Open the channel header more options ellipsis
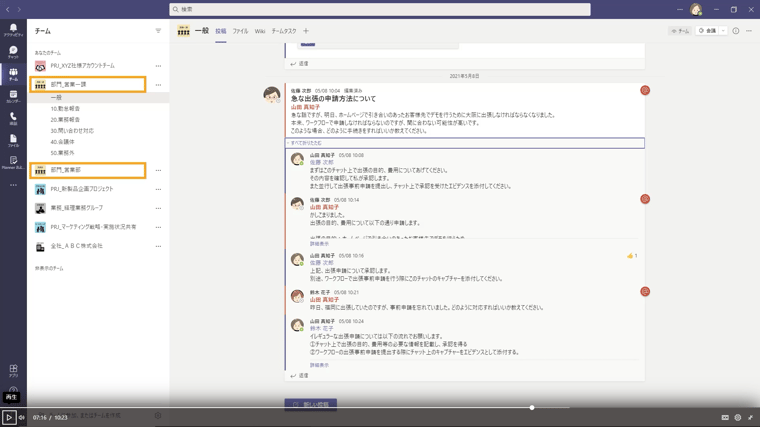 click(x=749, y=31)
